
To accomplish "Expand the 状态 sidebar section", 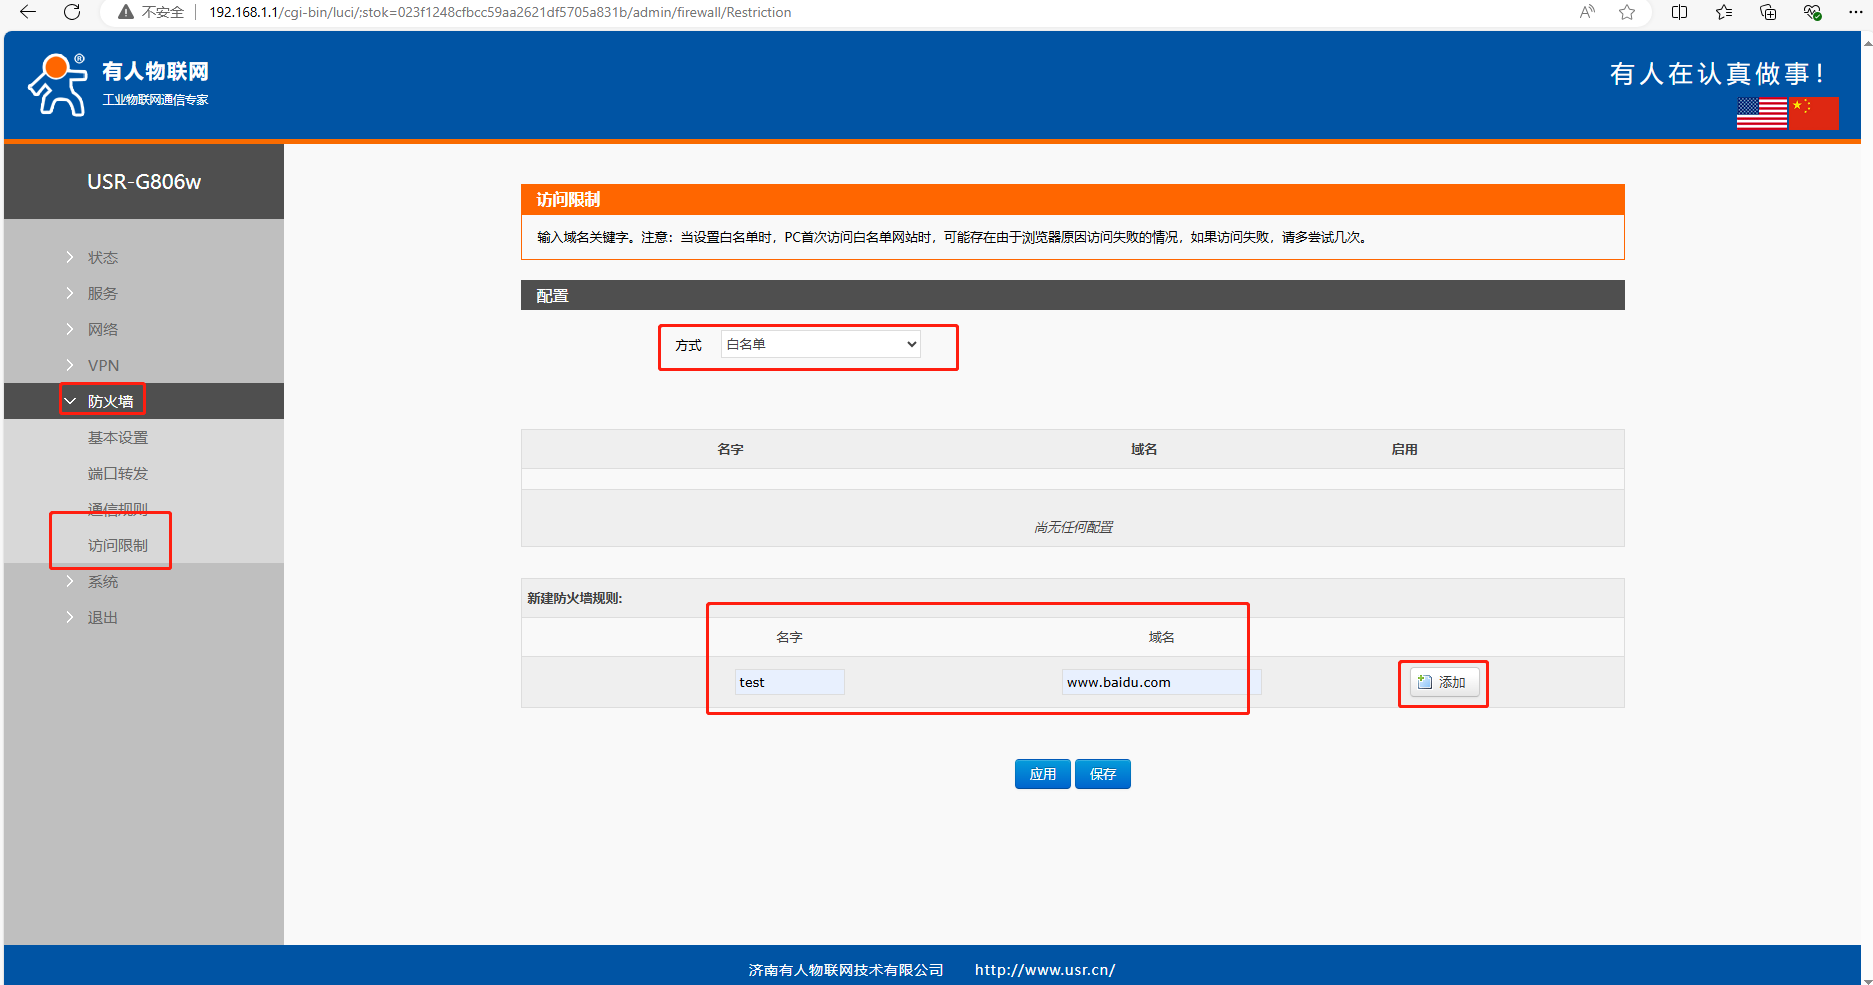I will pyautogui.click(x=102, y=257).
